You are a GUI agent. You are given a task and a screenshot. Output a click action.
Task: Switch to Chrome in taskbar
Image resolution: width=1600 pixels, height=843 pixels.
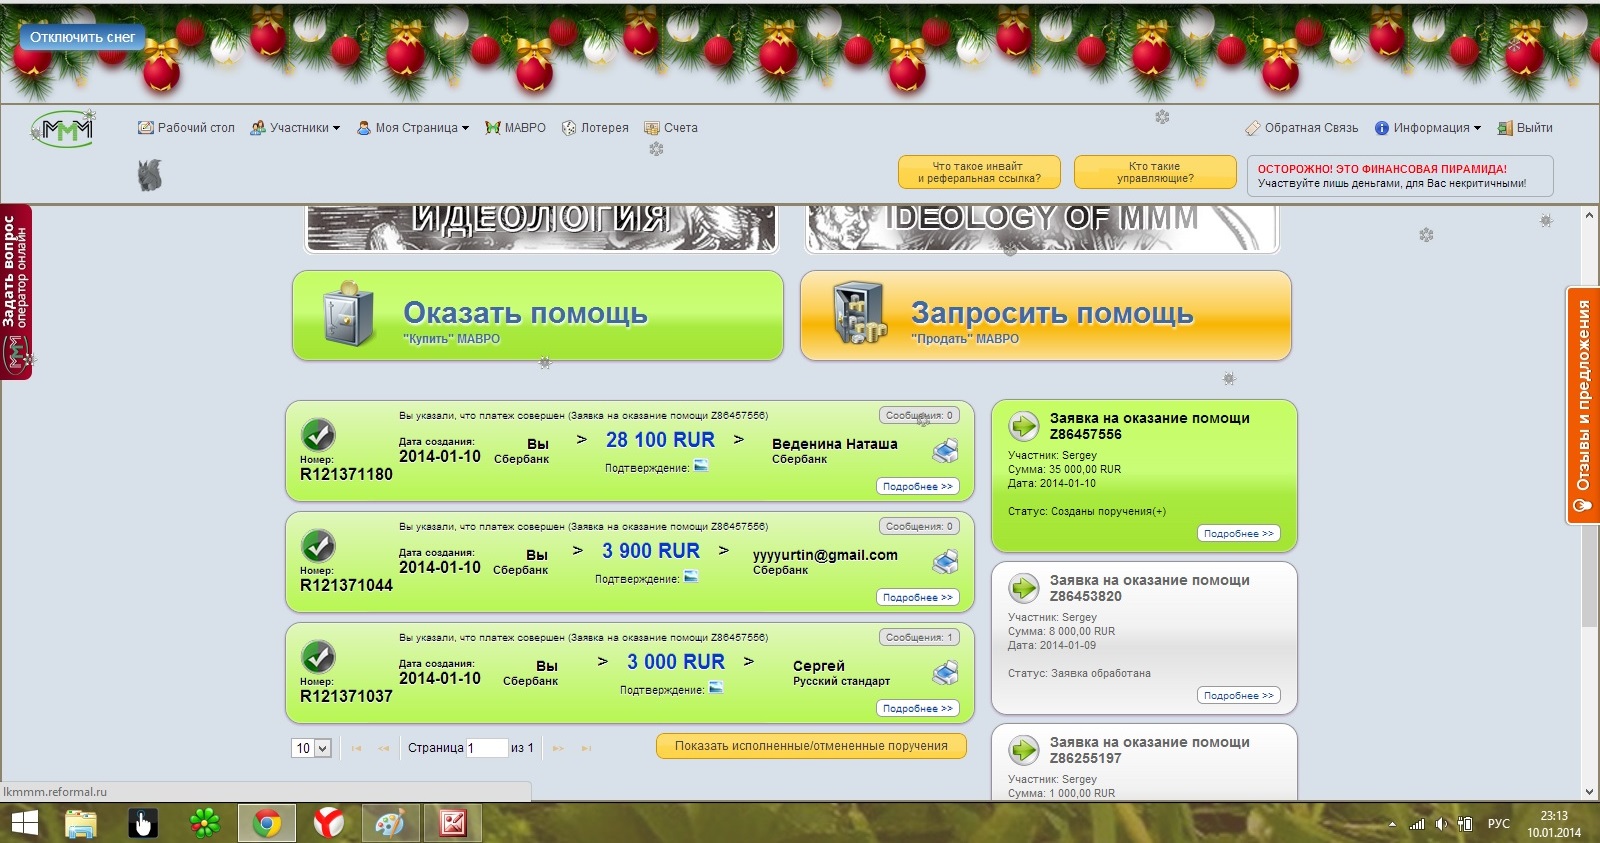pos(266,823)
